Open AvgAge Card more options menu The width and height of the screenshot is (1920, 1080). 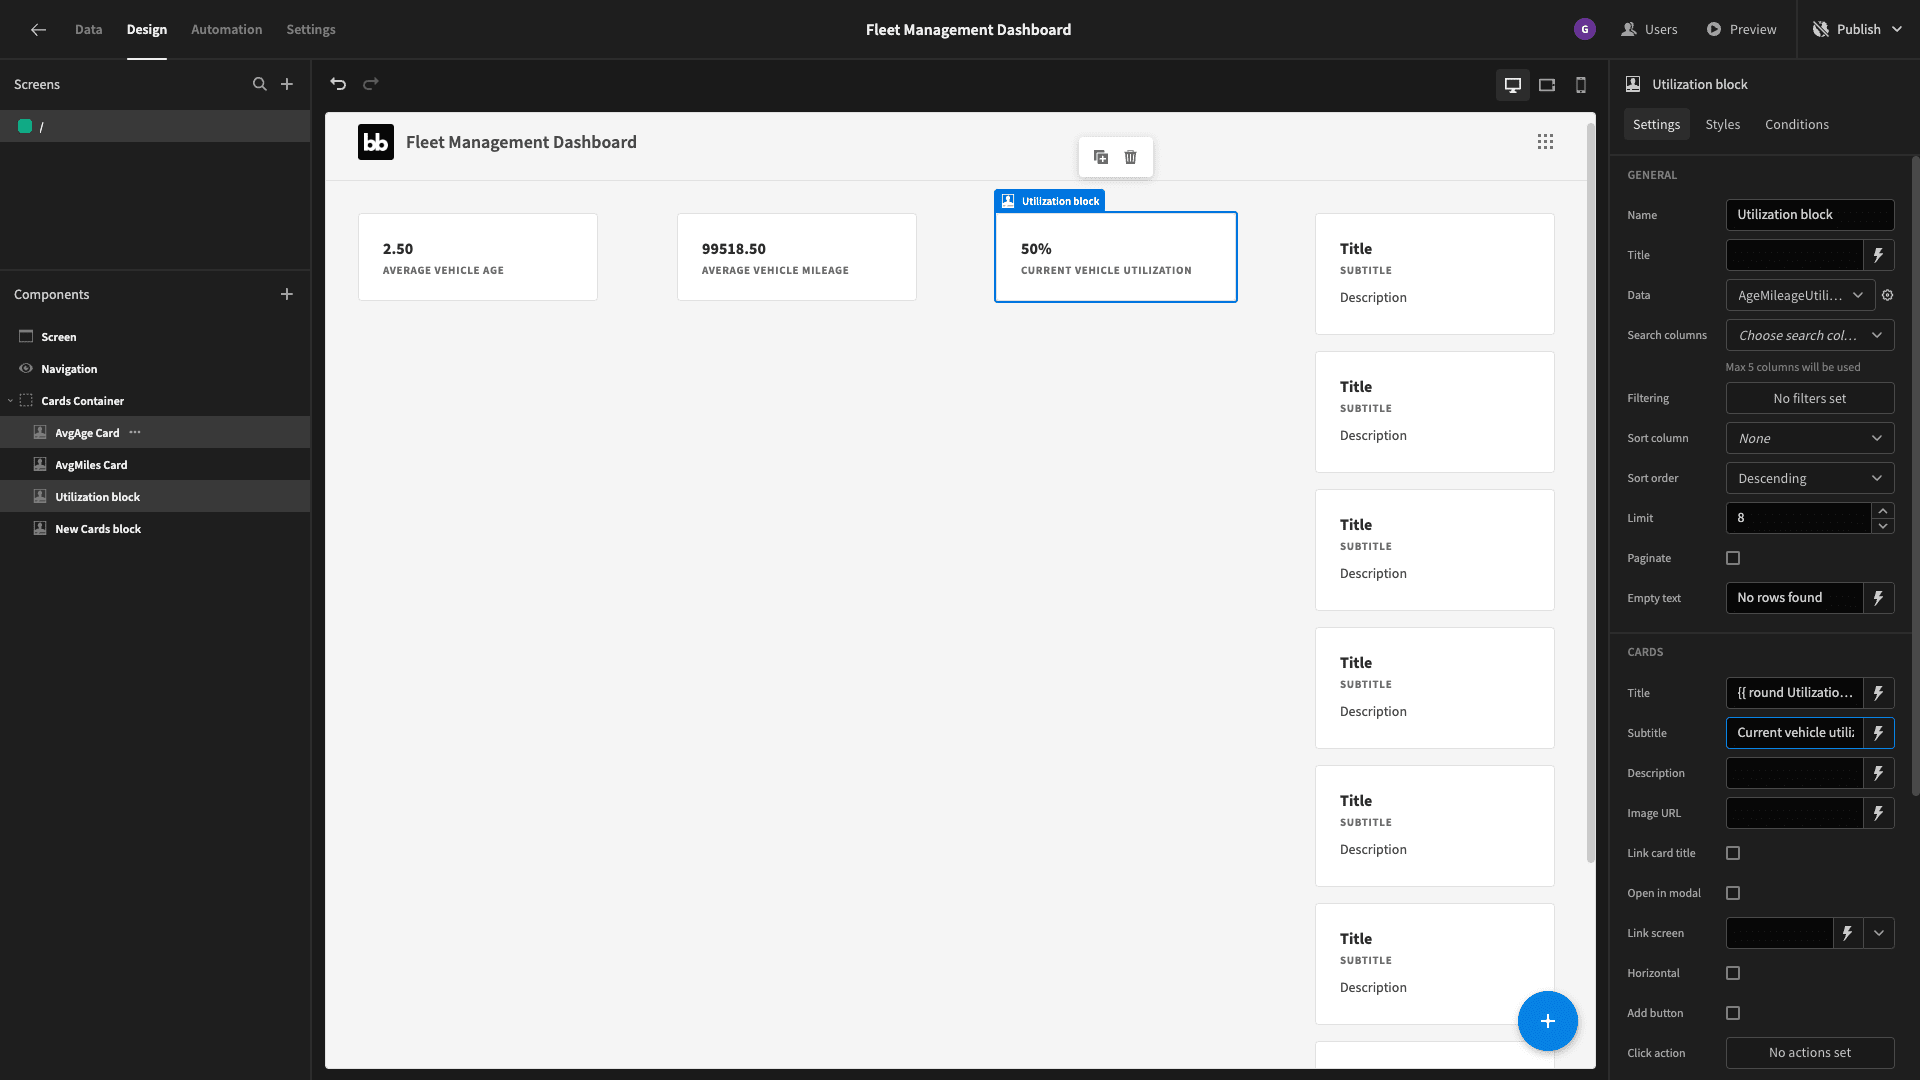(x=135, y=433)
